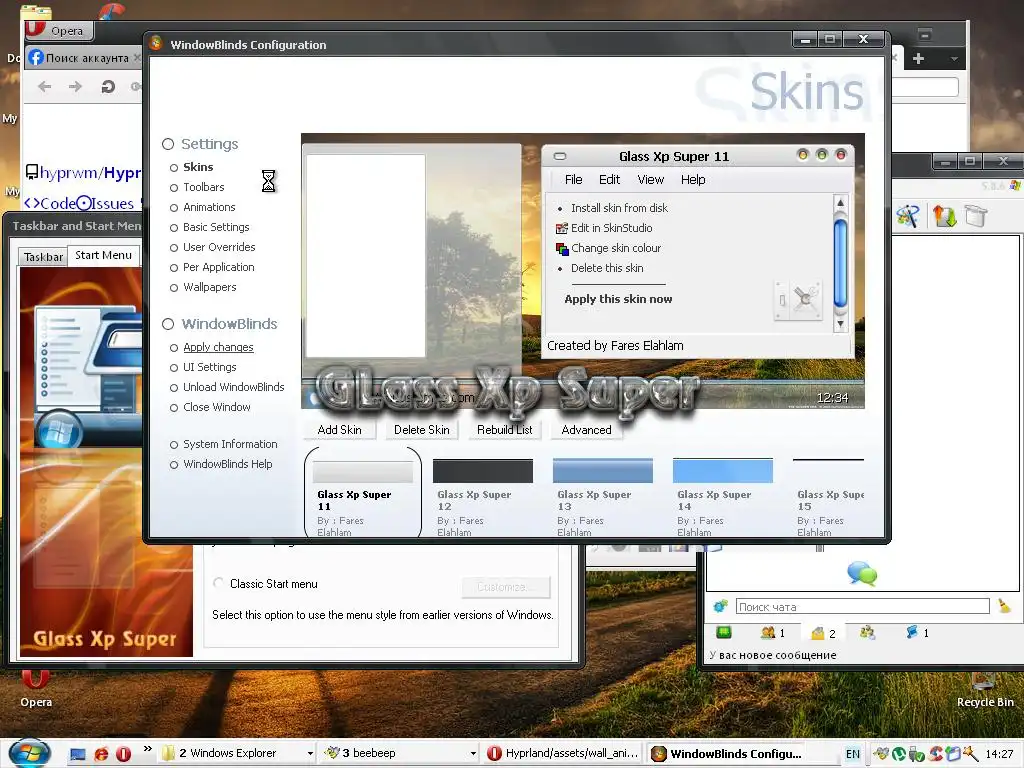
Task: Open the BeeBeep blue flag tab showing 1
Action: (917, 632)
